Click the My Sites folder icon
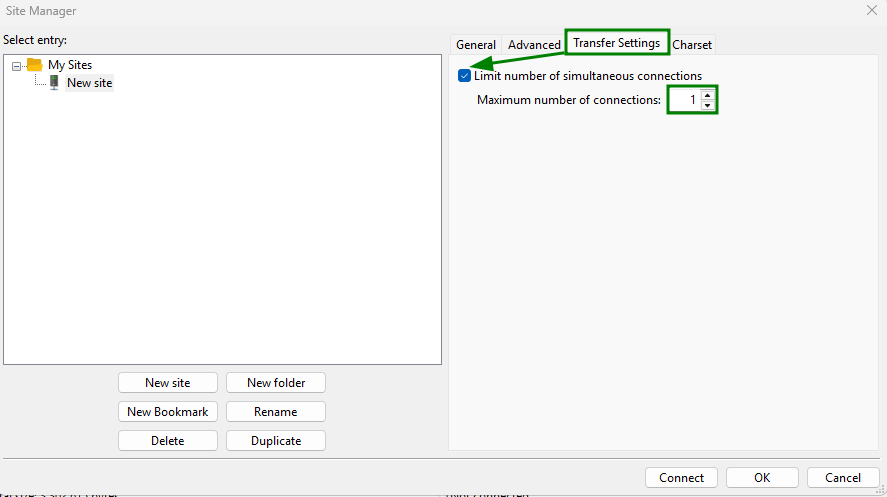The height and width of the screenshot is (497, 887). coord(34,65)
